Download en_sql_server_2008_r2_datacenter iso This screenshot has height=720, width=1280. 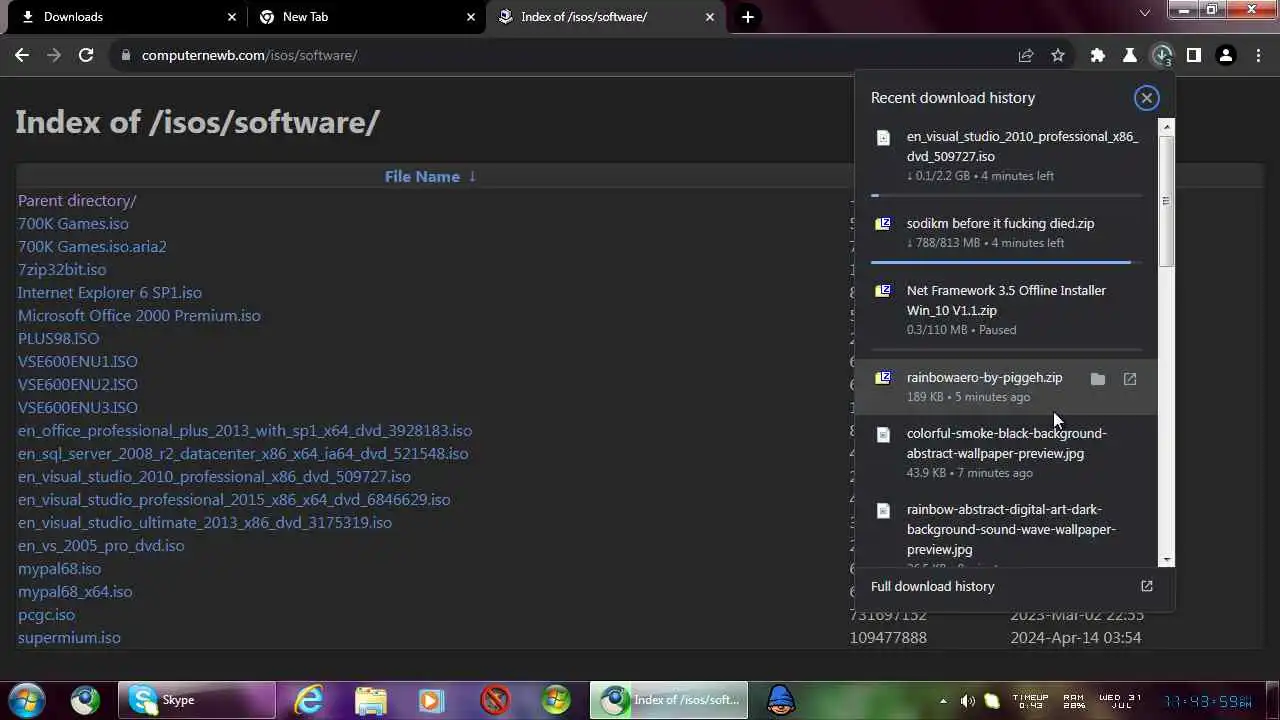pyautogui.click(x=243, y=453)
